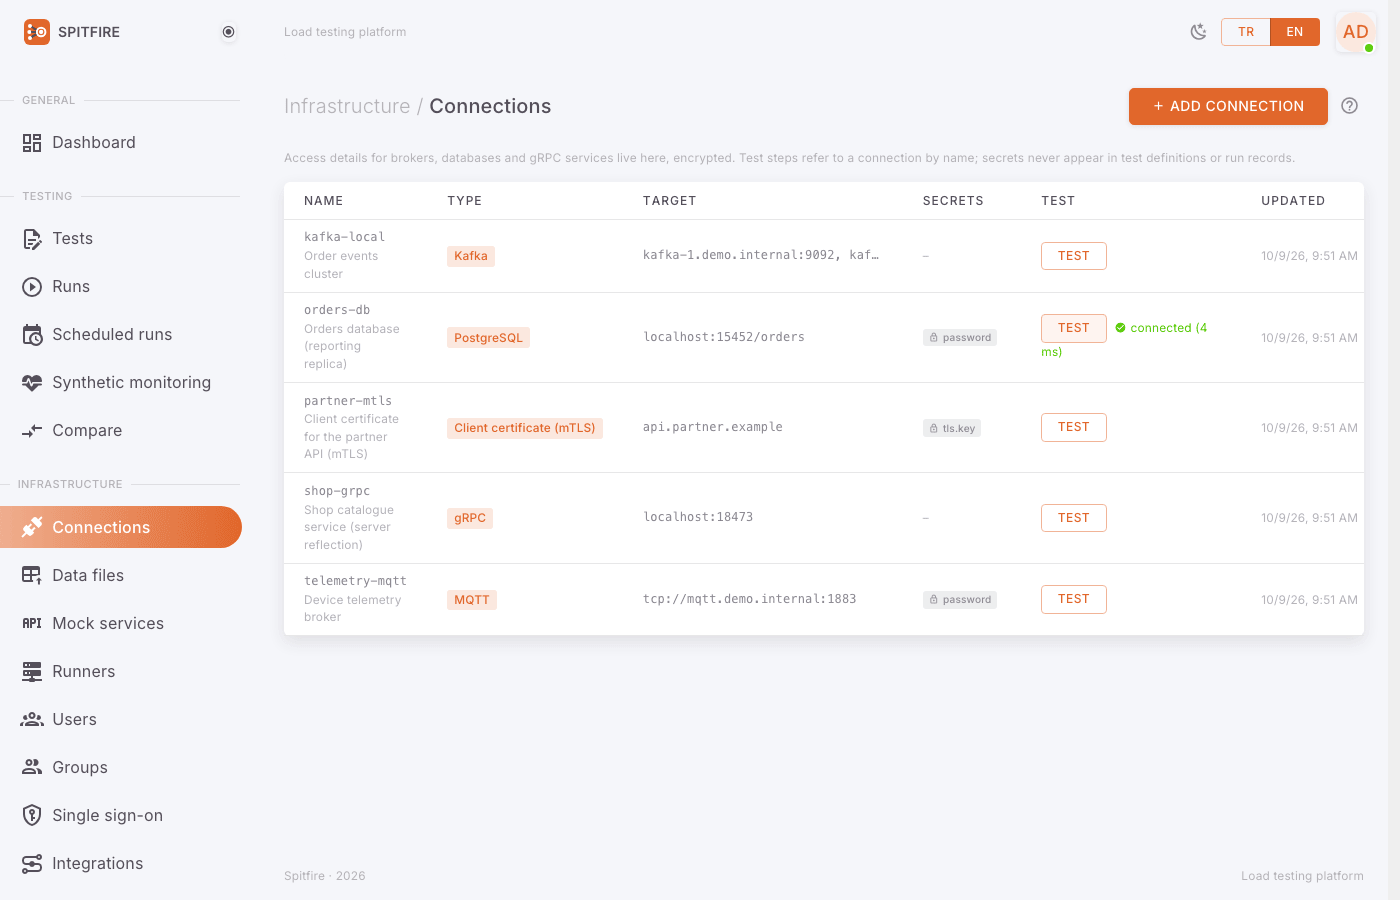Click the PostgreSQL type tag
Viewport: 1400px width, 900px height.
(x=488, y=338)
